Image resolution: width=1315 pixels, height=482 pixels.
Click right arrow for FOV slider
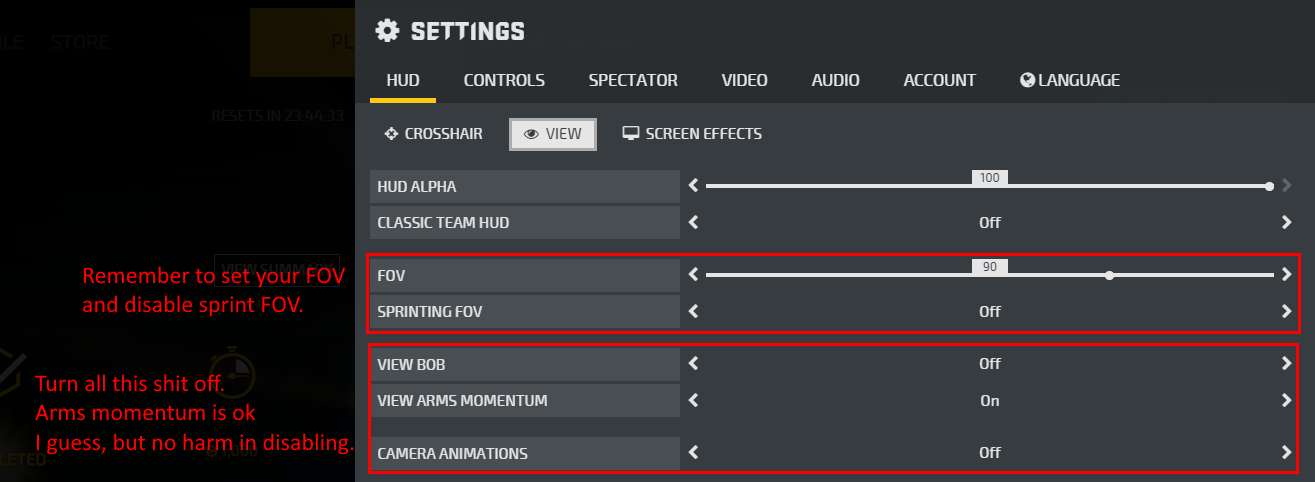click(x=1286, y=274)
